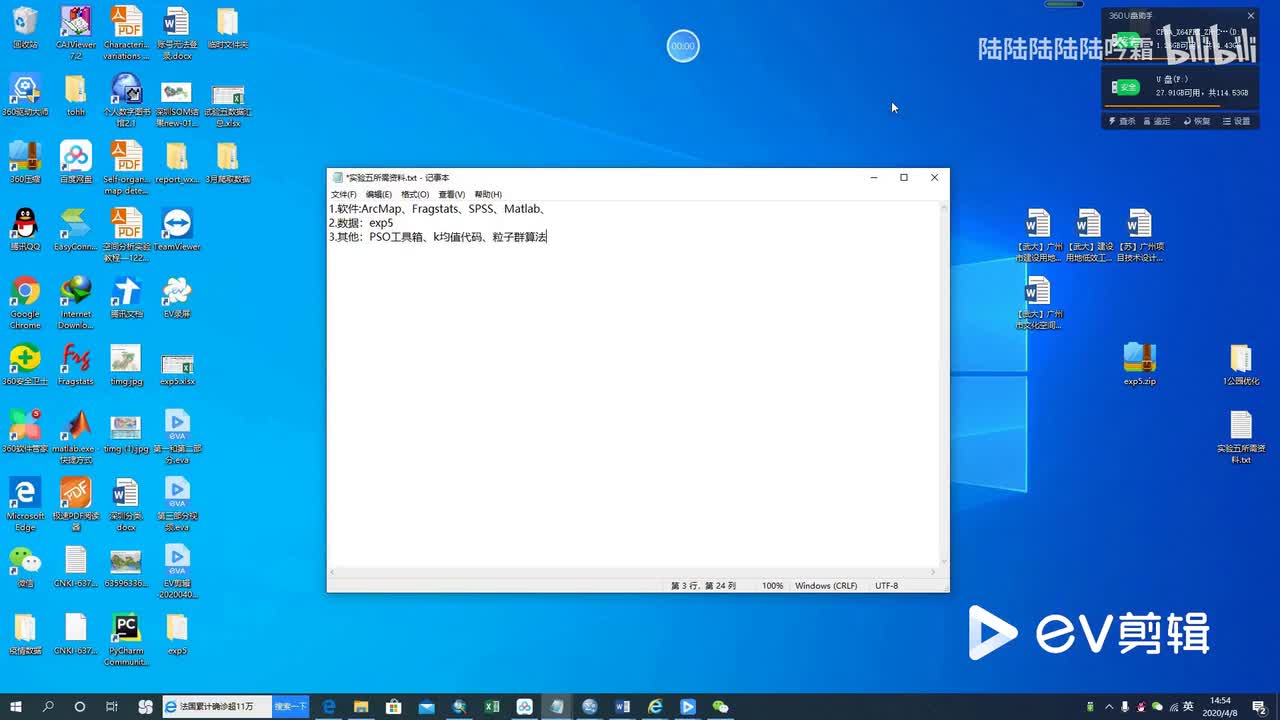Viewport: 1280px width, 720px height.
Task: Show hidden system tray icons
Action: click(1109, 707)
